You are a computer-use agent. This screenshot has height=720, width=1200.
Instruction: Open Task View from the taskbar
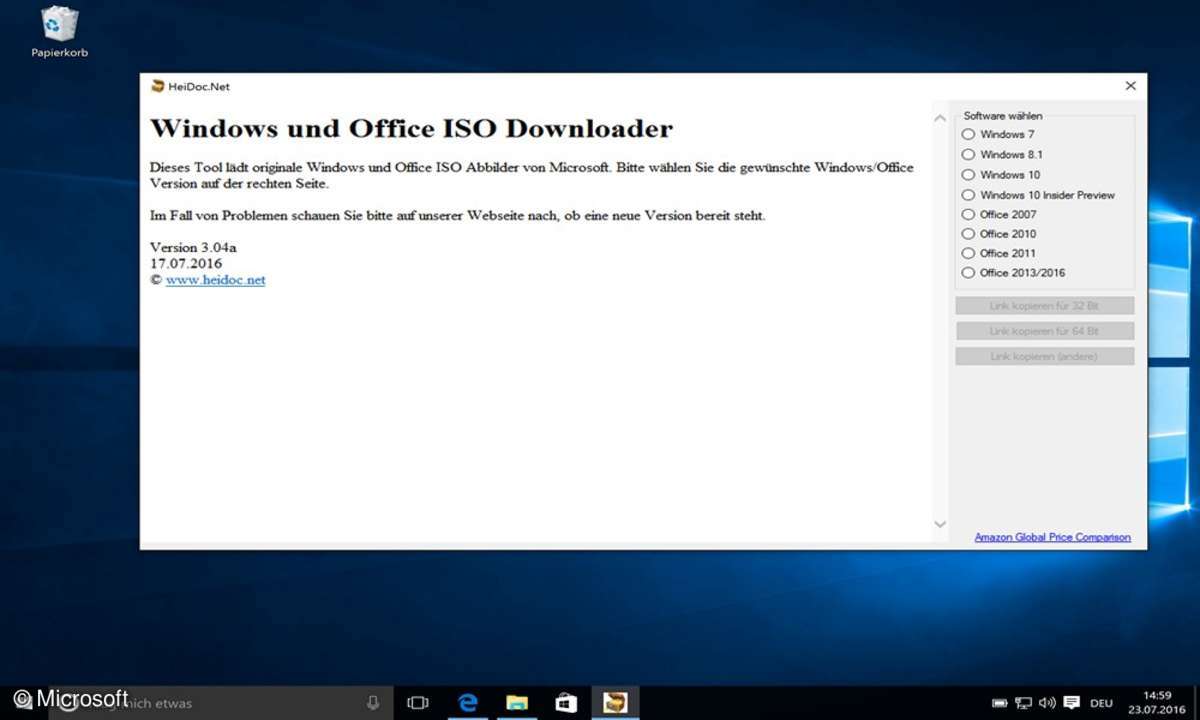[x=419, y=703]
